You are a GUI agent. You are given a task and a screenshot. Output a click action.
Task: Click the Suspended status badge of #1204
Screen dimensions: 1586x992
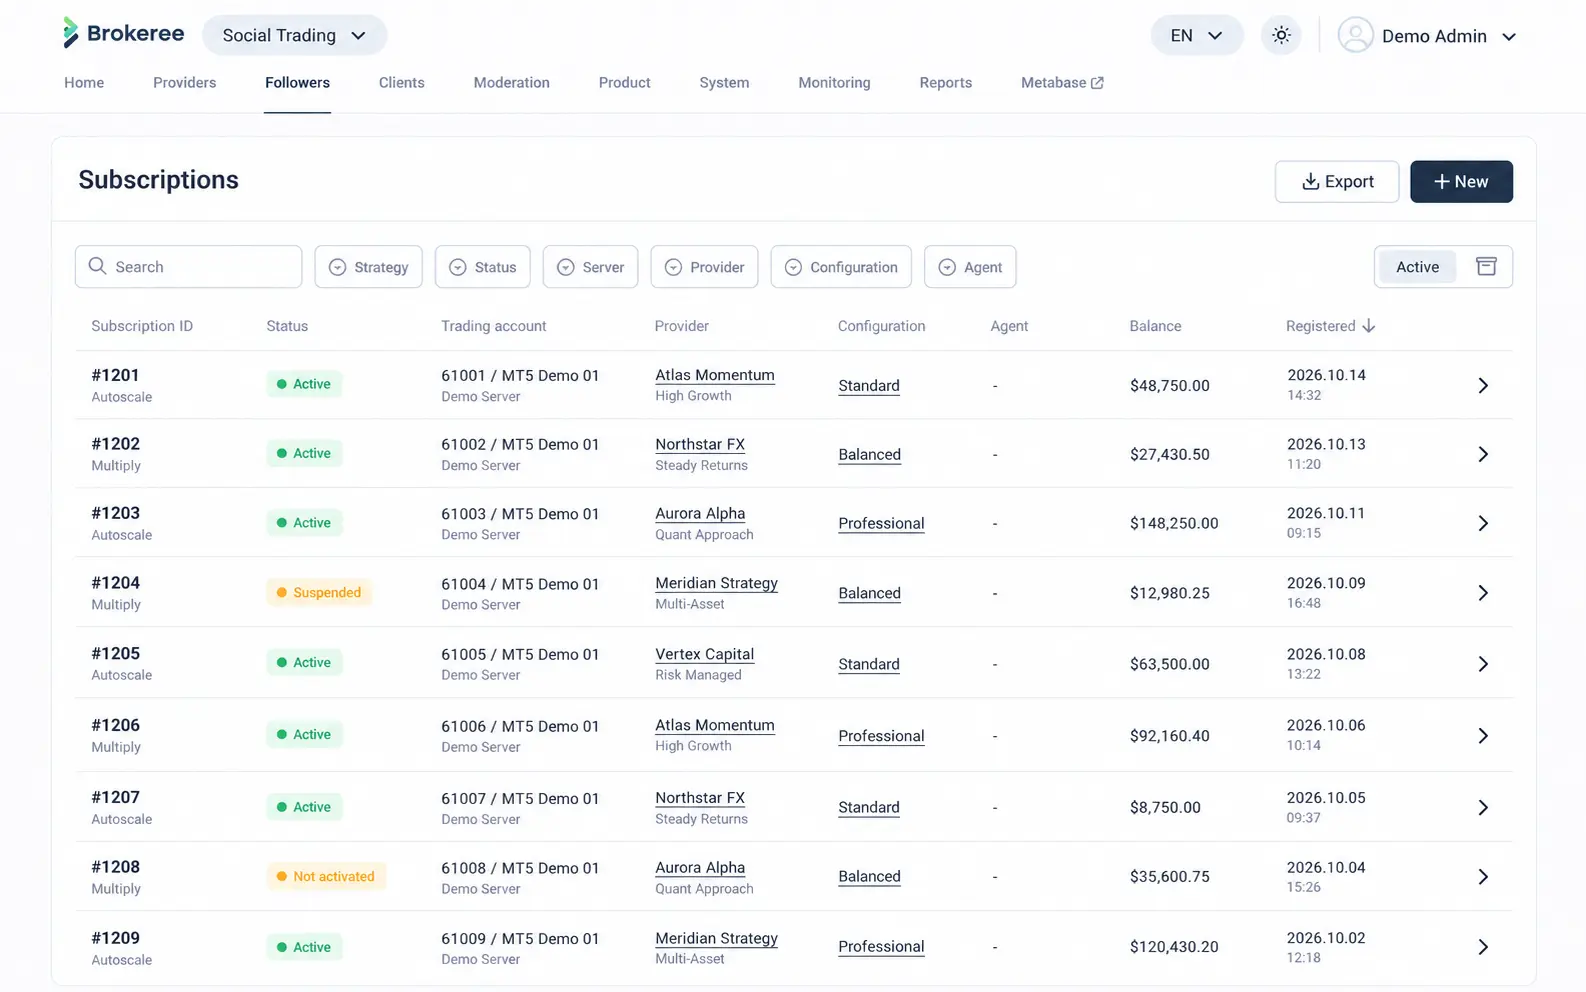tap(319, 593)
